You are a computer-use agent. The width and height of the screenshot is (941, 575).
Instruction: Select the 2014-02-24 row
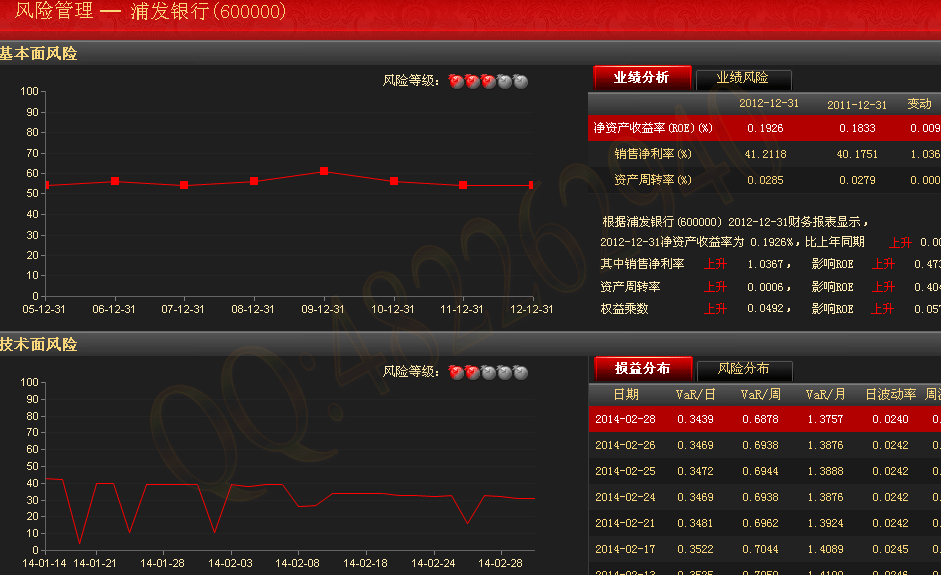coord(765,497)
